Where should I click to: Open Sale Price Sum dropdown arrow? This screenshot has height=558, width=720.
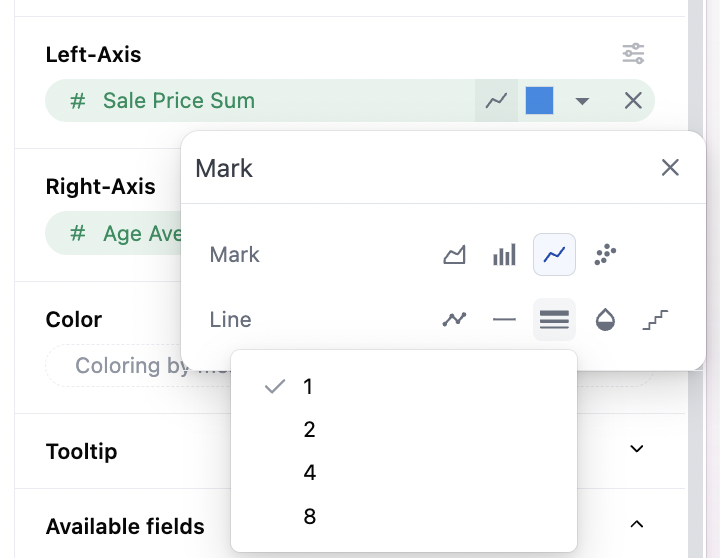pyautogui.click(x=582, y=101)
